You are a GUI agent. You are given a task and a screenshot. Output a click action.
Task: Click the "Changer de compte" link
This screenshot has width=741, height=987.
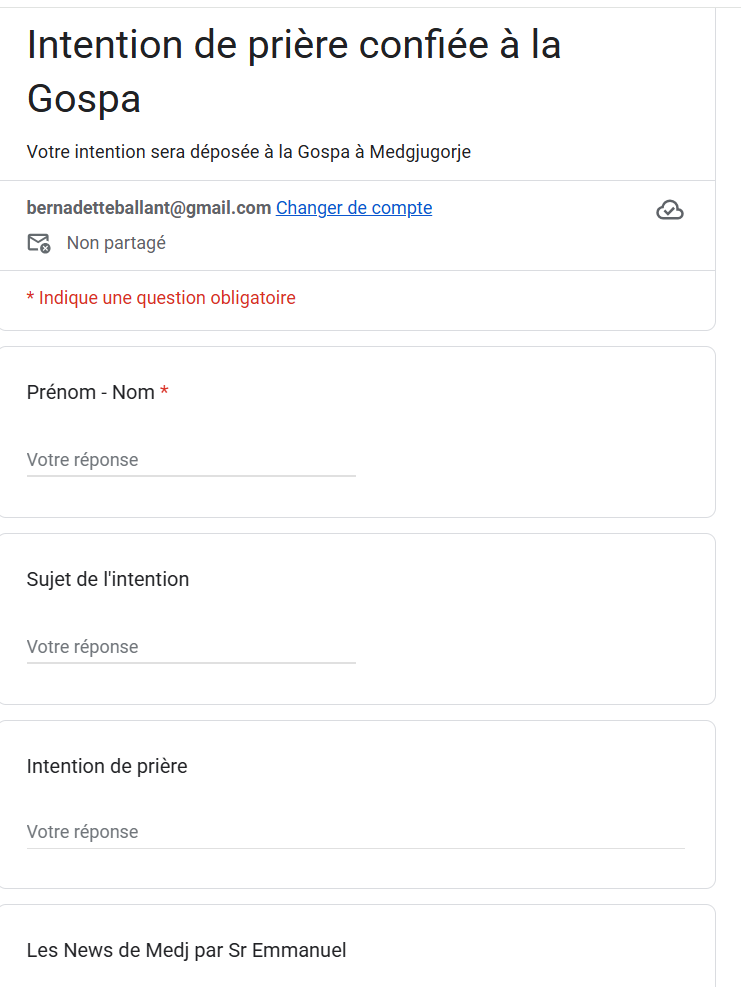click(x=354, y=208)
